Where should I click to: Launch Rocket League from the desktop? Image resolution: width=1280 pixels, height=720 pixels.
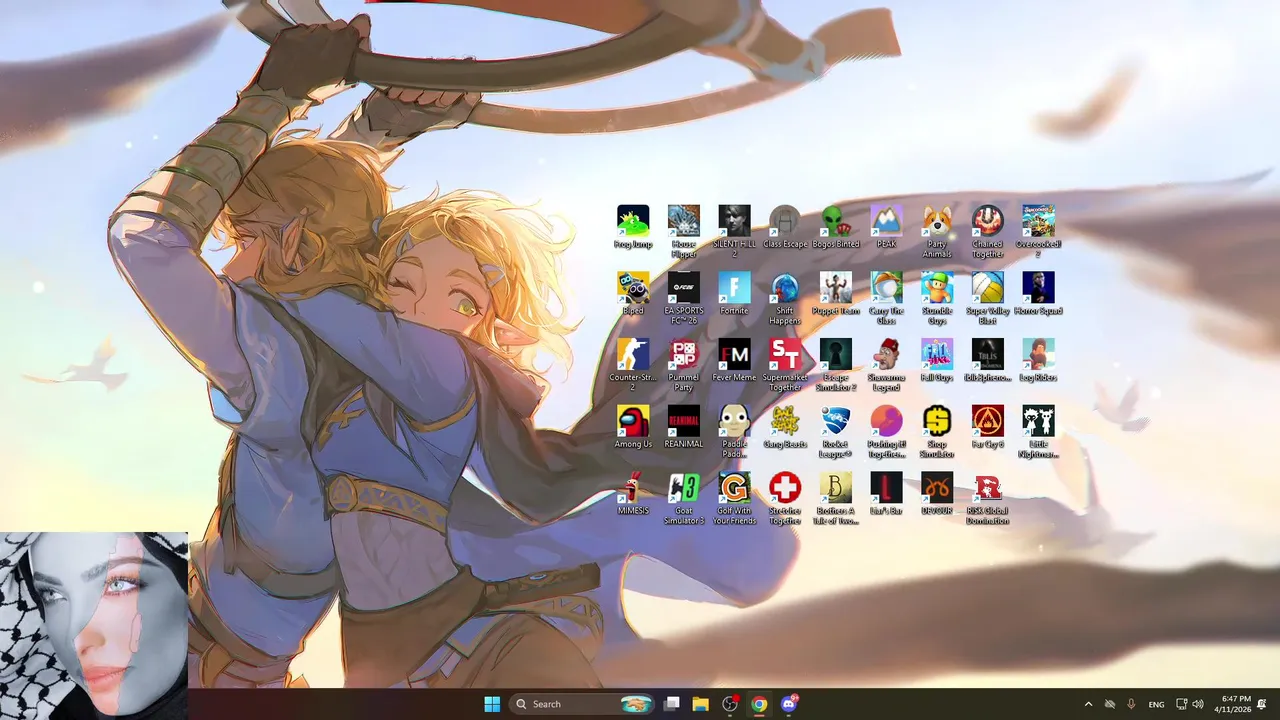coord(836,432)
